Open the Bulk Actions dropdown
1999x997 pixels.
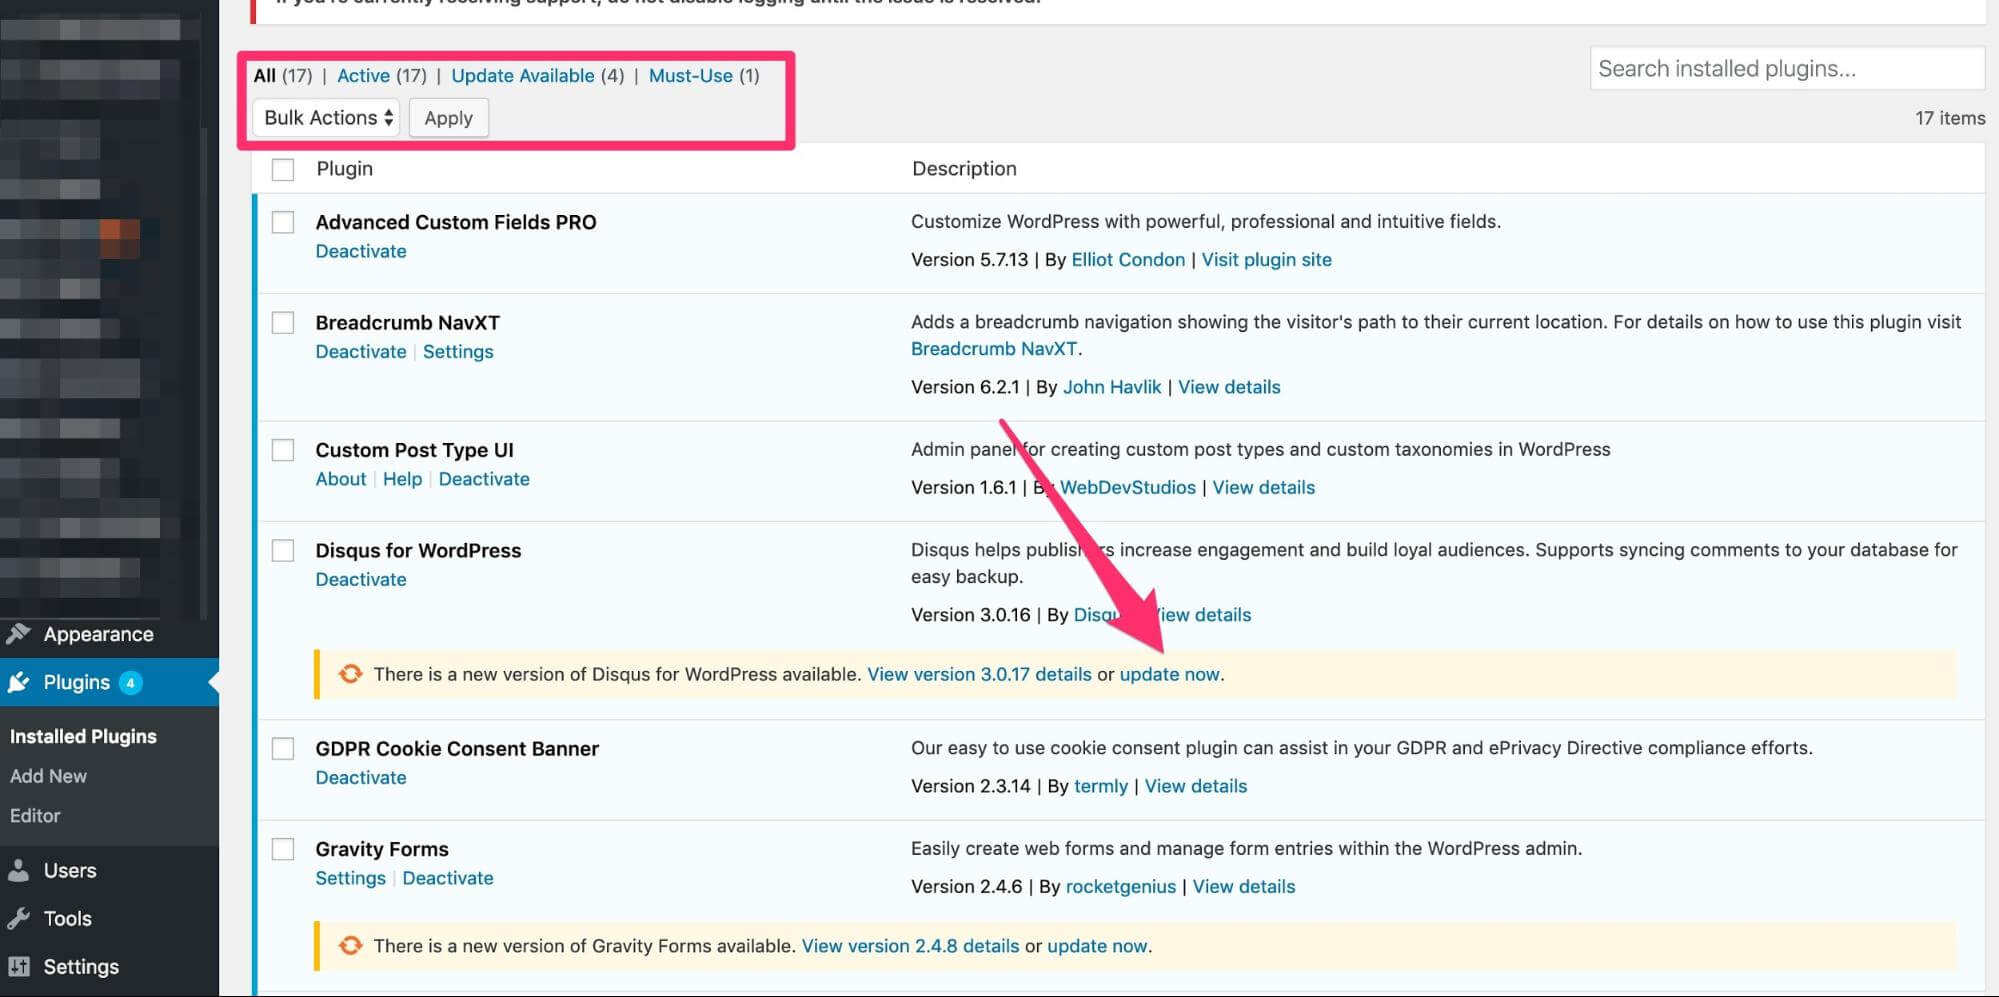click(326, 118)
